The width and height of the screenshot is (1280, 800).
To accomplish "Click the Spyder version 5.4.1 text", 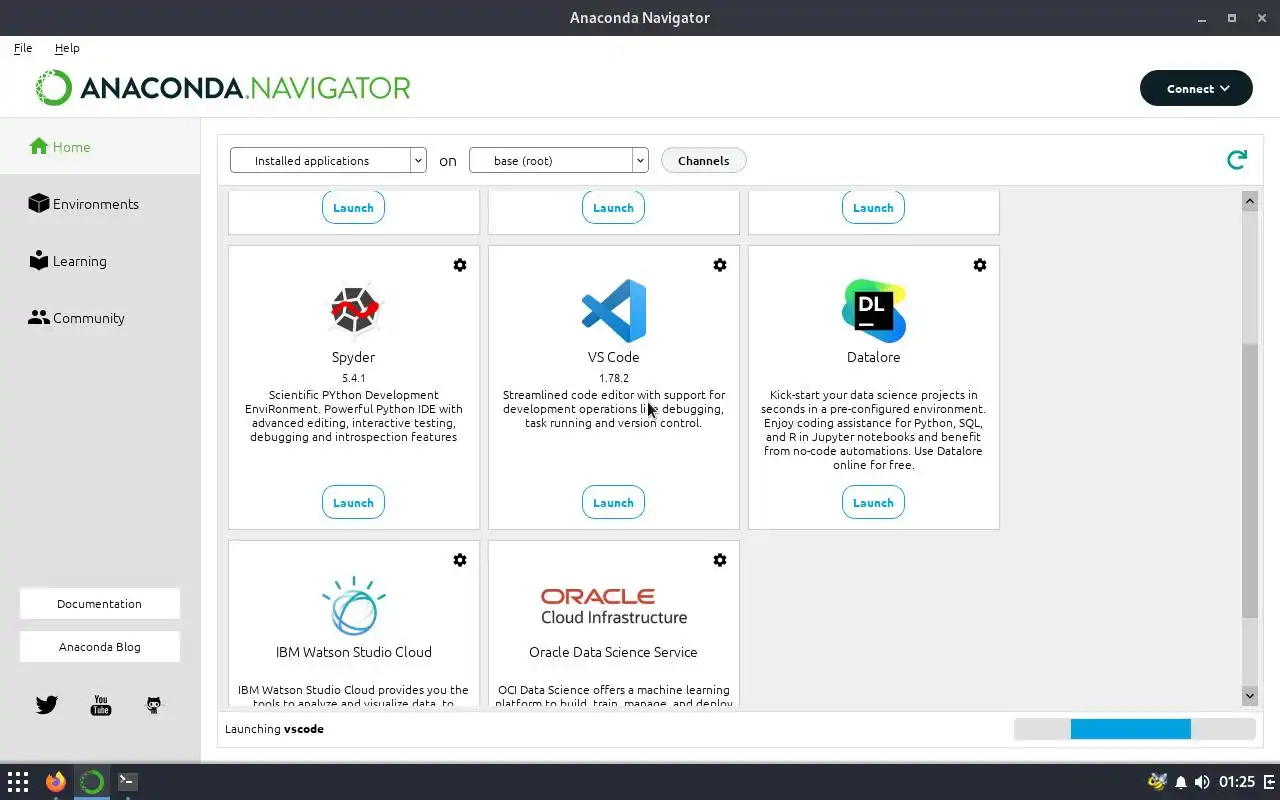I will point(354,378).
